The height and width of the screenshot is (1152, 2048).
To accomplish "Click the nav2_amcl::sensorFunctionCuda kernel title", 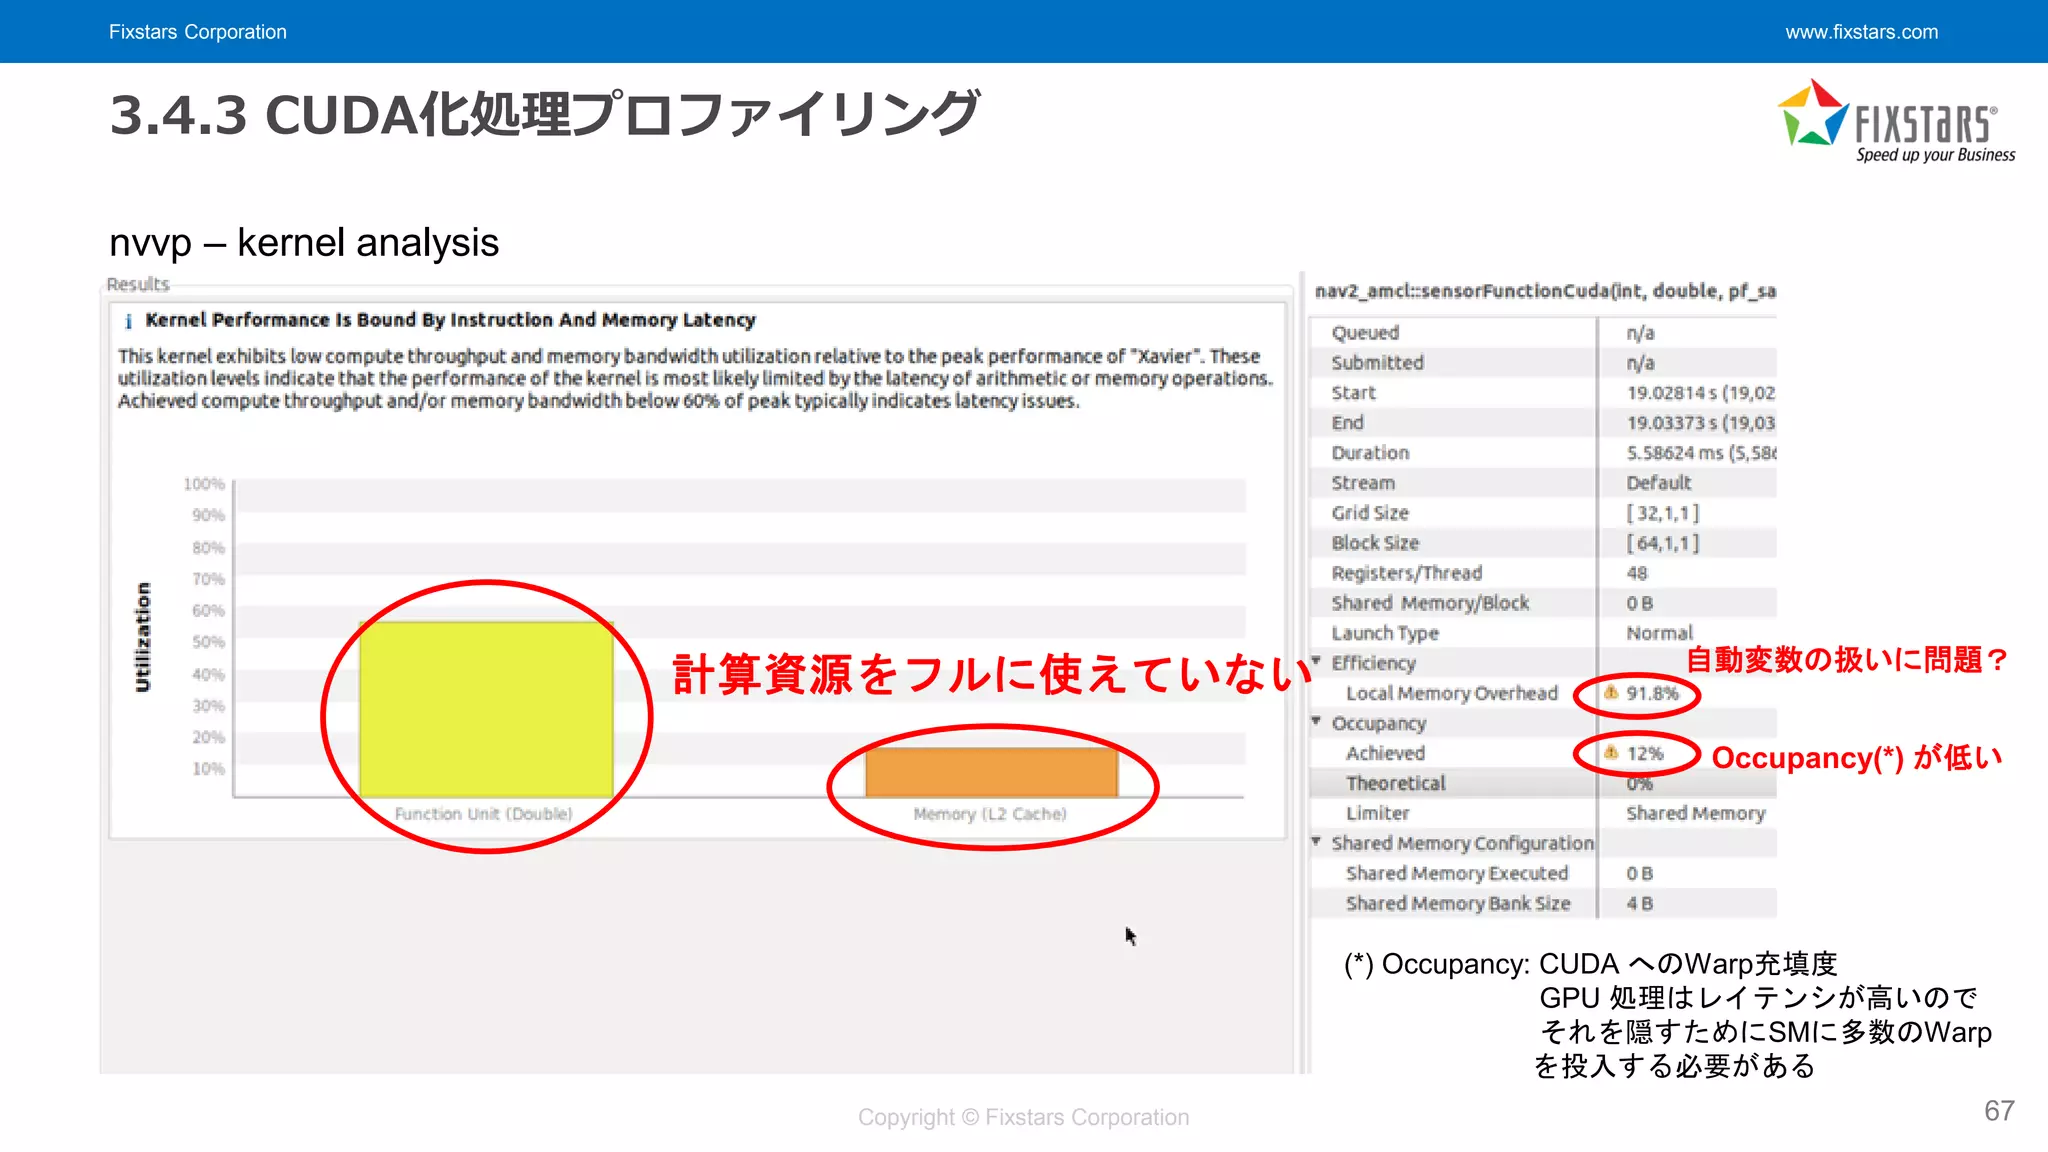I will pos(1545,291).
